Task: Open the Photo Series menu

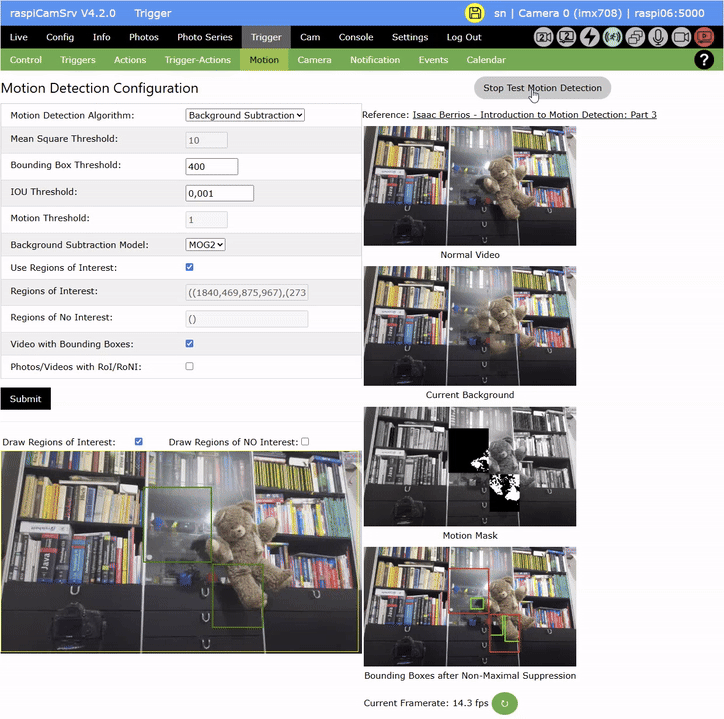Action: coord(205,37)
